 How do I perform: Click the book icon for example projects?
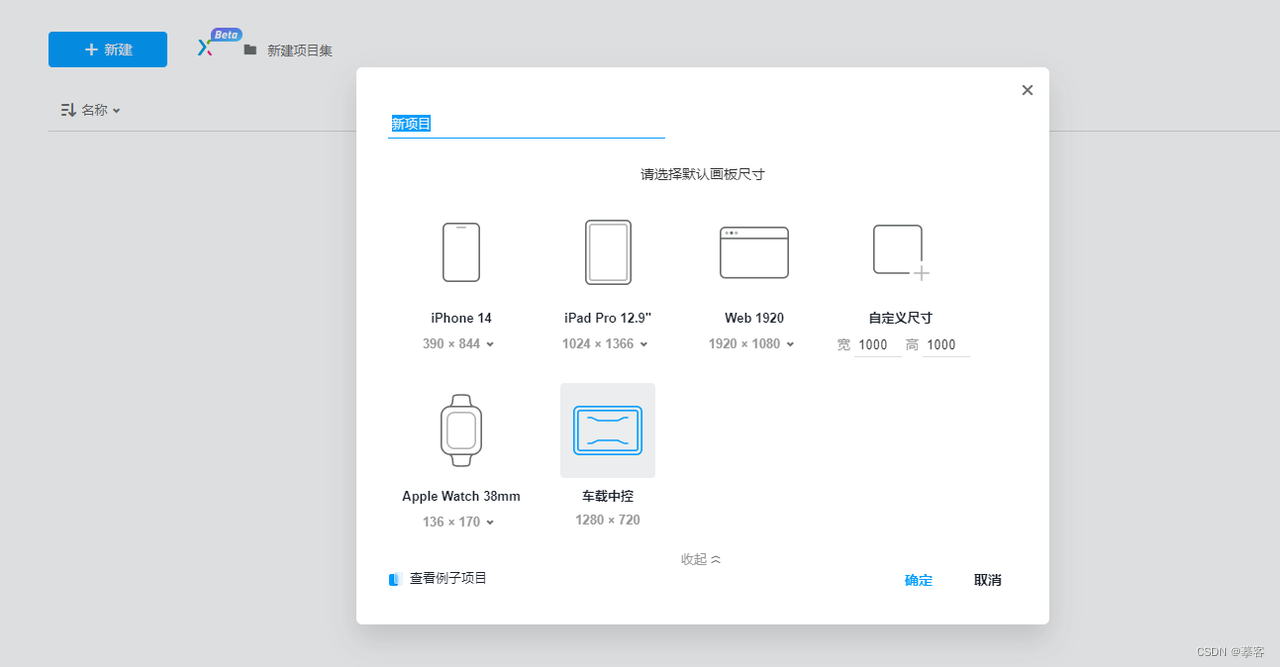tap(395, 579)
